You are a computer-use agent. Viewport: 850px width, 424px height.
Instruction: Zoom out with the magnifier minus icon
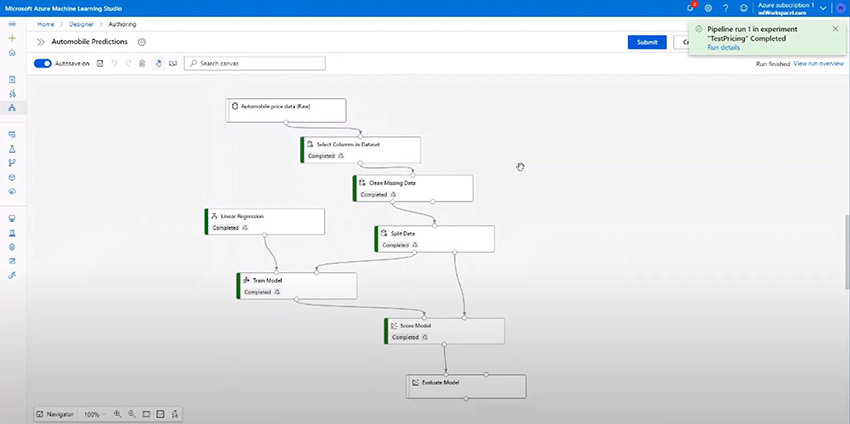[132, 414]
